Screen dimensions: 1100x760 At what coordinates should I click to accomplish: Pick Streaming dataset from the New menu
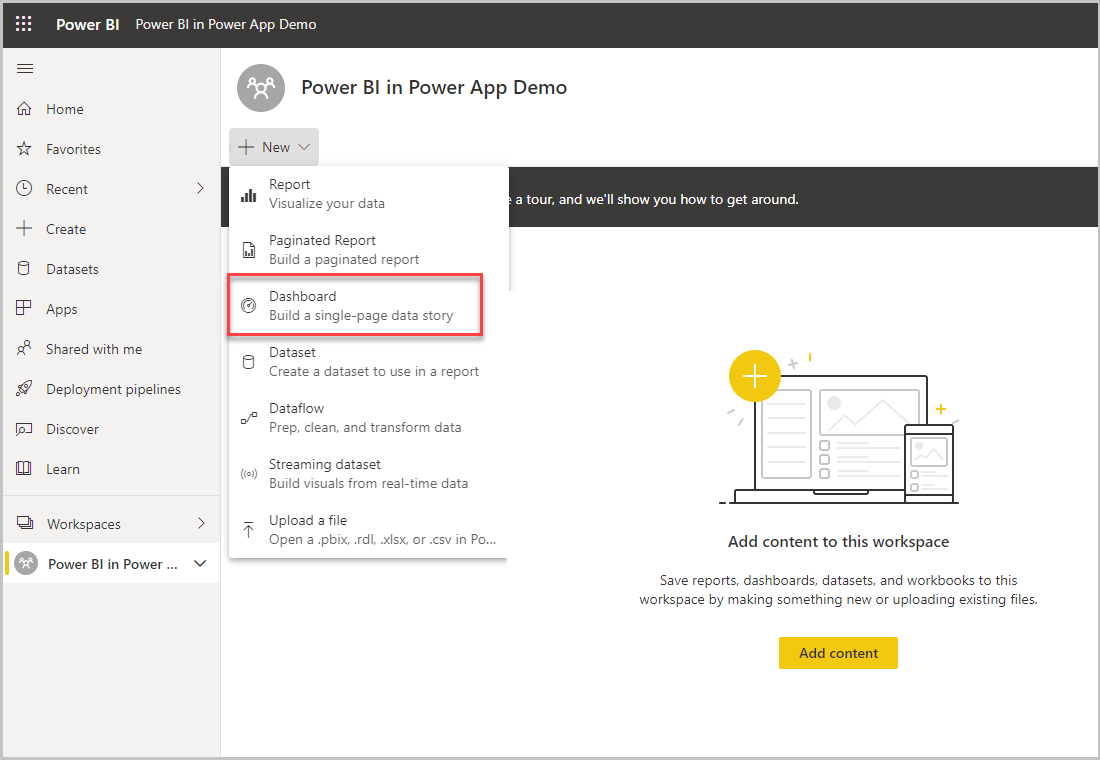pyautogui.click(x=368, y=474)
